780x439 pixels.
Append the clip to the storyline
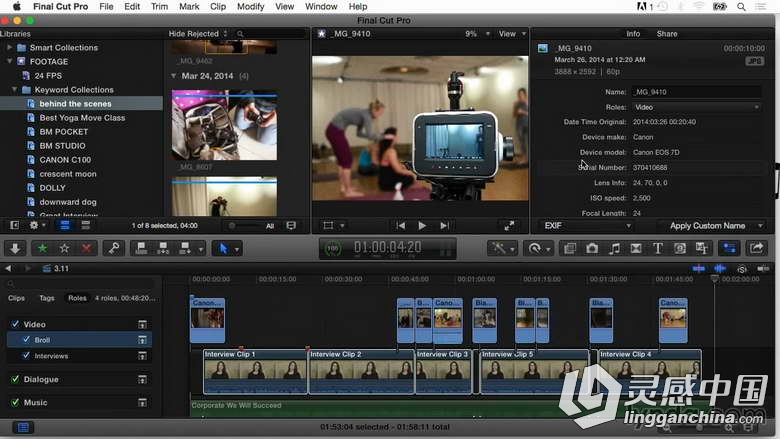coord(185,248)
